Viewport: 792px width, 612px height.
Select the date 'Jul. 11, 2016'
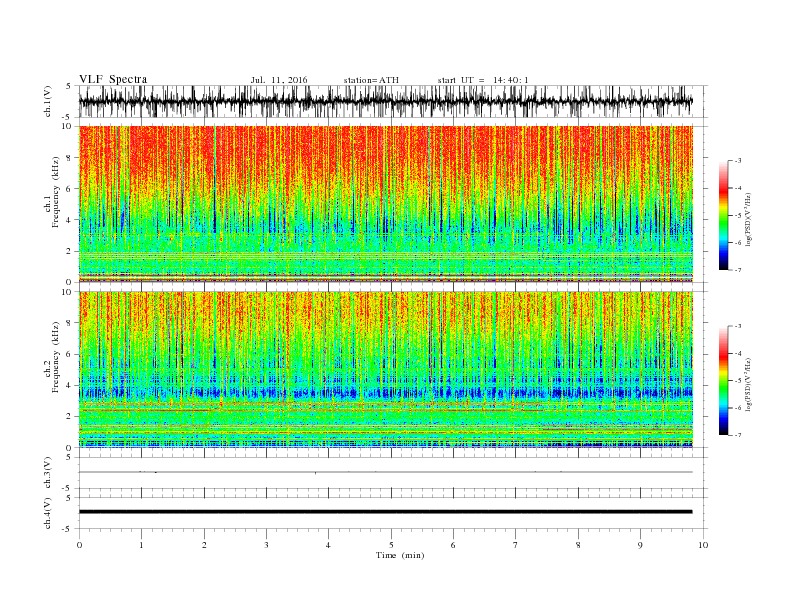279,80
